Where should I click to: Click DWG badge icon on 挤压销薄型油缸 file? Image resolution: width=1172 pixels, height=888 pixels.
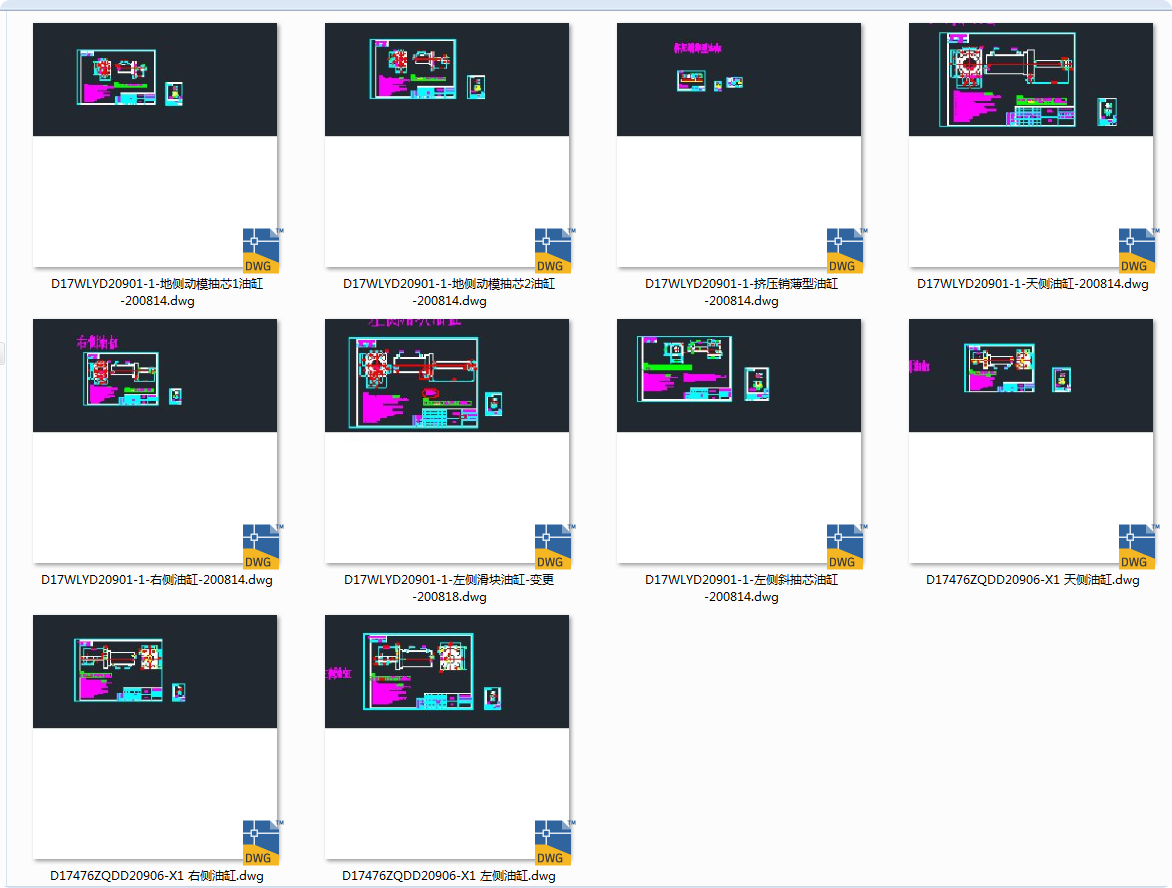[x=844, y=251]
